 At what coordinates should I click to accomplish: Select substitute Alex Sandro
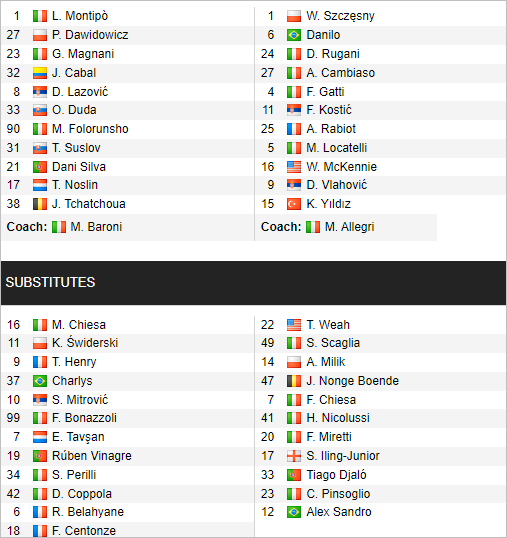(339, 512)
